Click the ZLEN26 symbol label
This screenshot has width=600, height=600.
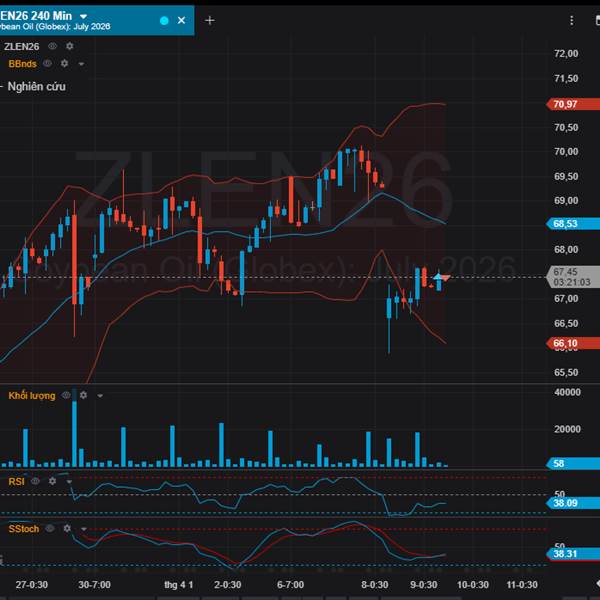(21, 47)
